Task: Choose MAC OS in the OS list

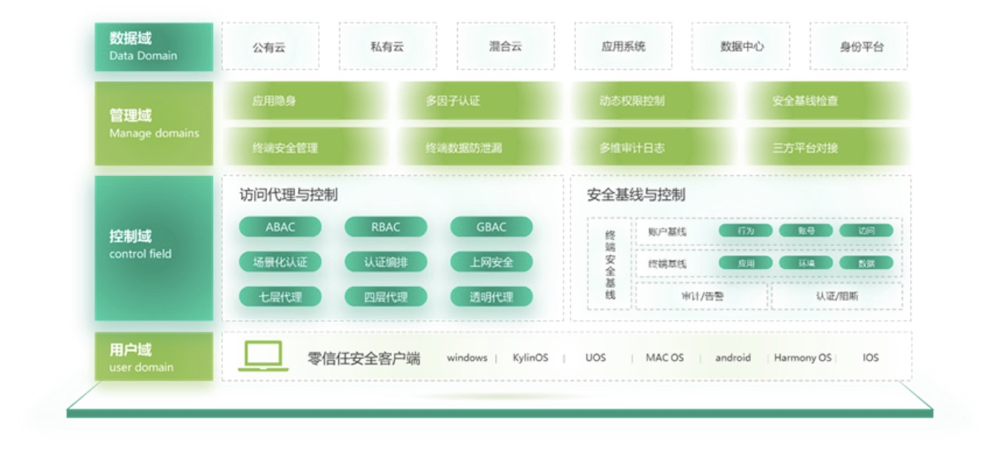Action: (665, 358)
